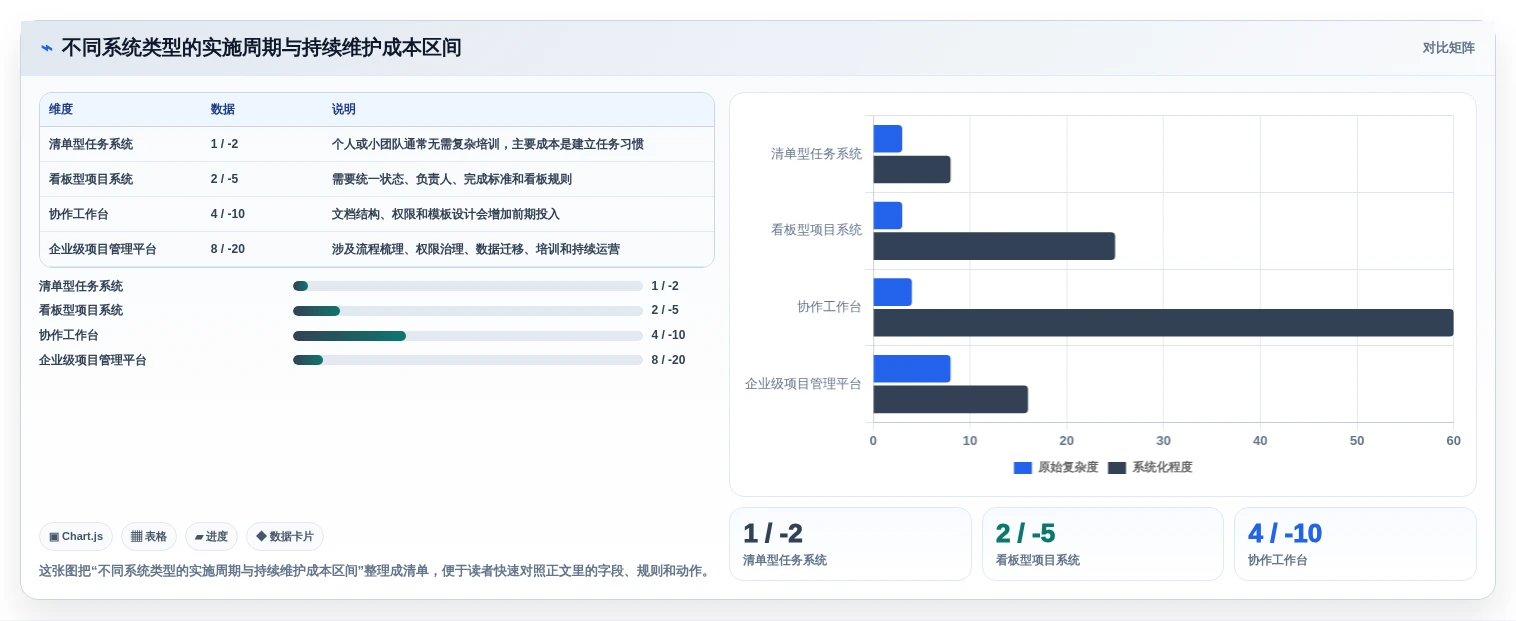Toggle the 系统化程度 legend swatch
The width and height of the screenshot is (1516, 621).
click(x=1117, y=468)
